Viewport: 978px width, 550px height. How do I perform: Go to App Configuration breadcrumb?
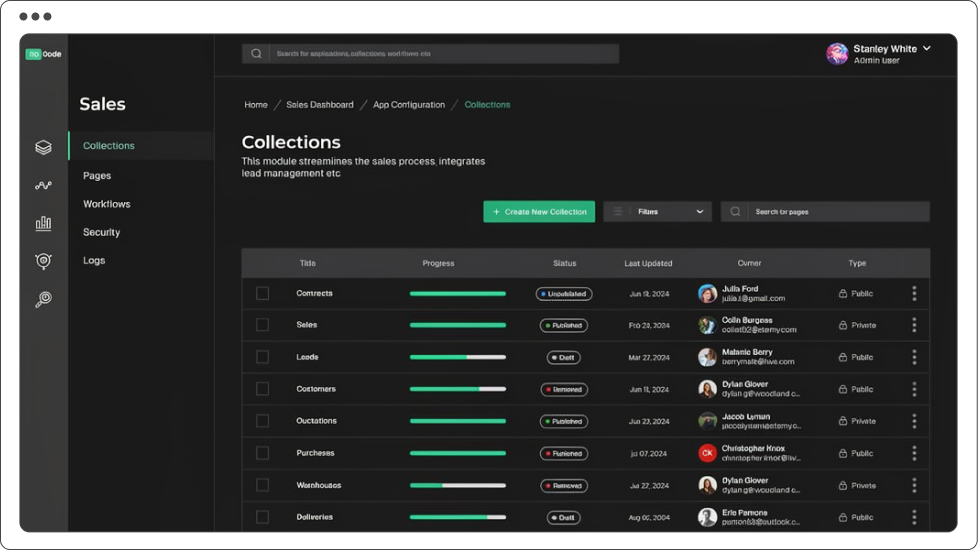click(x=409, y=105)
